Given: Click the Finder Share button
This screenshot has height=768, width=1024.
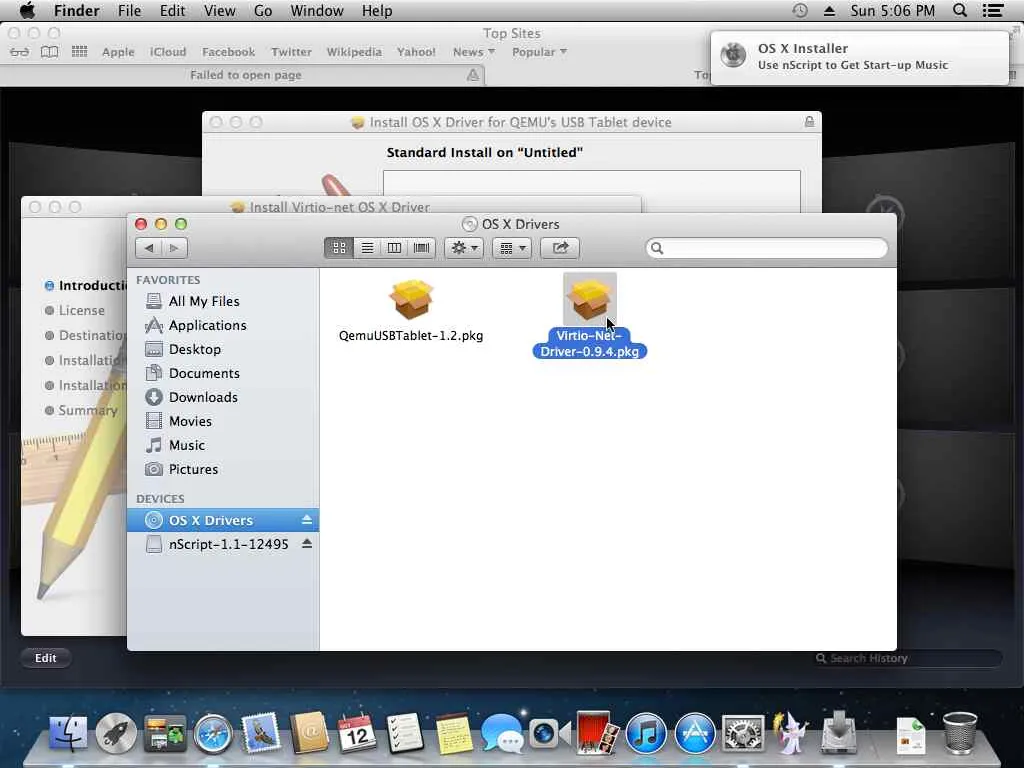Looking at the screenshot, I should (x=560, y=248).
